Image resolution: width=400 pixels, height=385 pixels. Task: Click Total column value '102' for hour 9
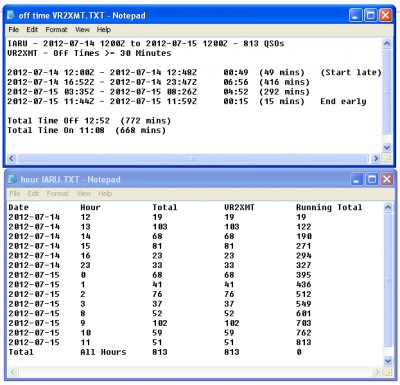(x=160, y=323)
